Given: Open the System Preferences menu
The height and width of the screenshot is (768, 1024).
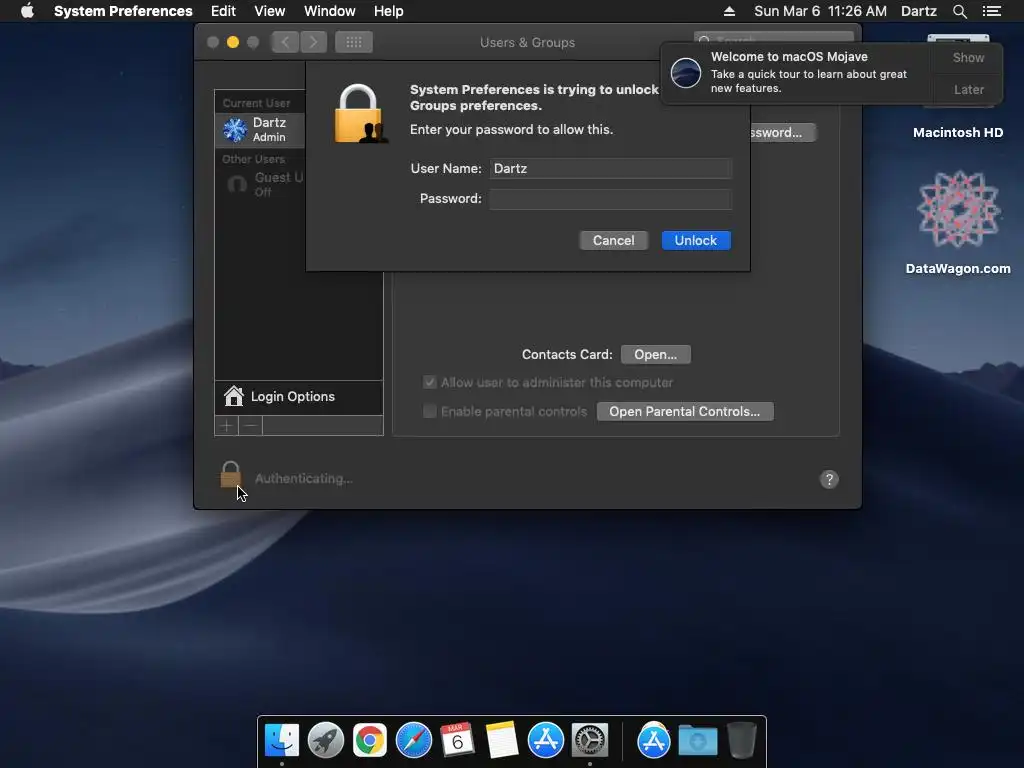Looking at the screenshot, I should pos(123,11).
